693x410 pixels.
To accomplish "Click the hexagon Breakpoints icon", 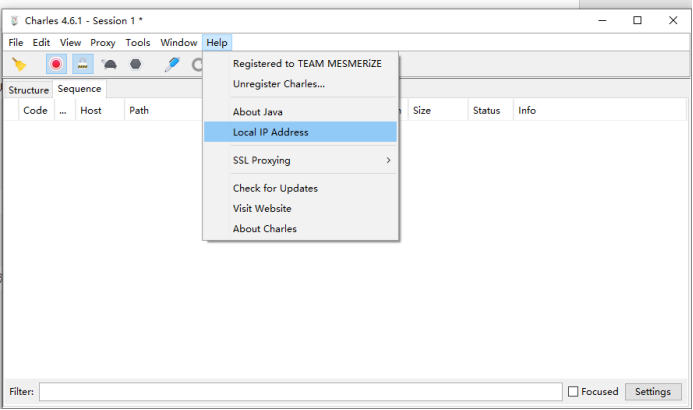I will [136, 65].
